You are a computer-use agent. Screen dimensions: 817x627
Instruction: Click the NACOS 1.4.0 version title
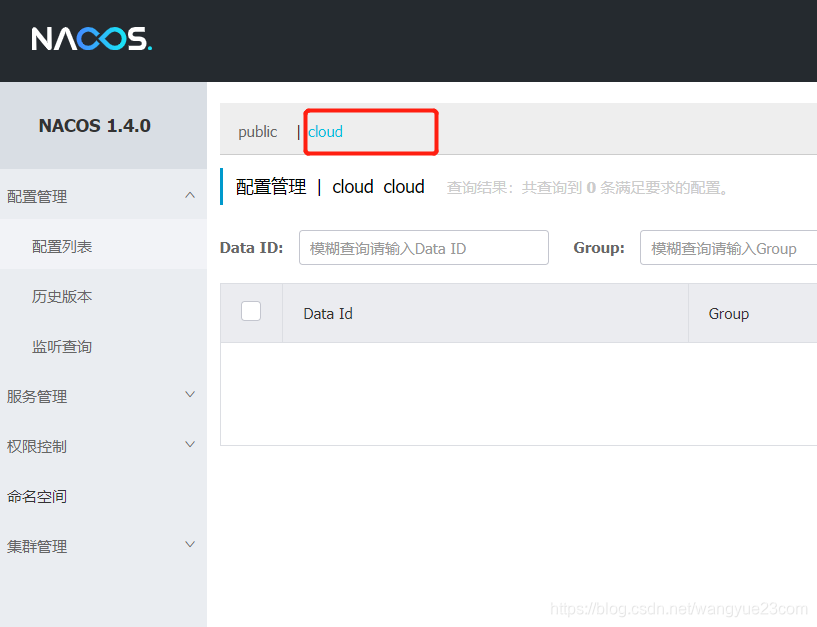pyautogui.click(x=94, y=126)
